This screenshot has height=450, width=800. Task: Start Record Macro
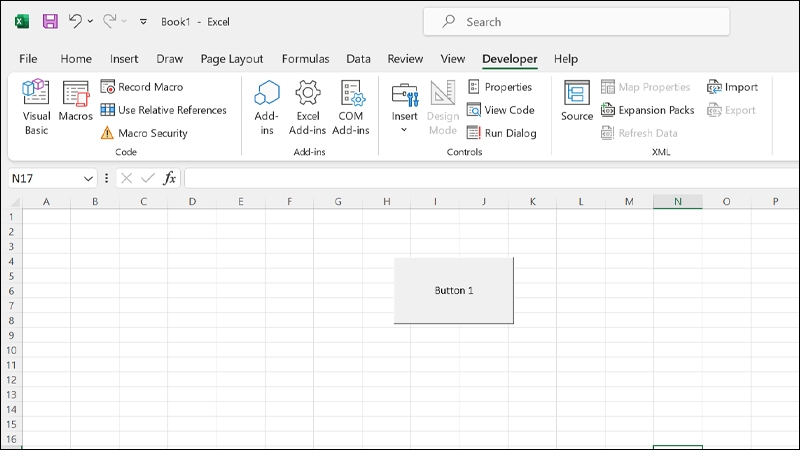142,87
